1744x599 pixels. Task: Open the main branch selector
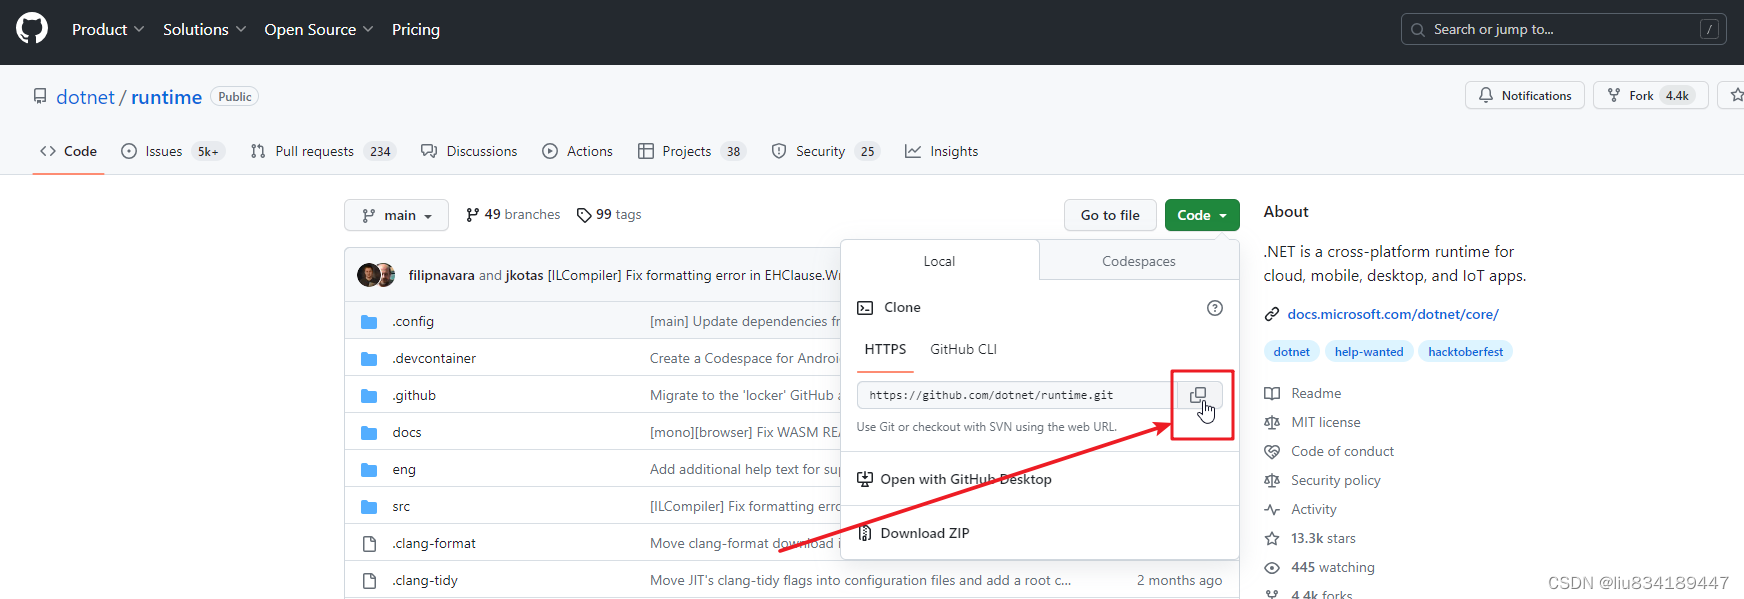pyautogui.click(x=397, y=215)
